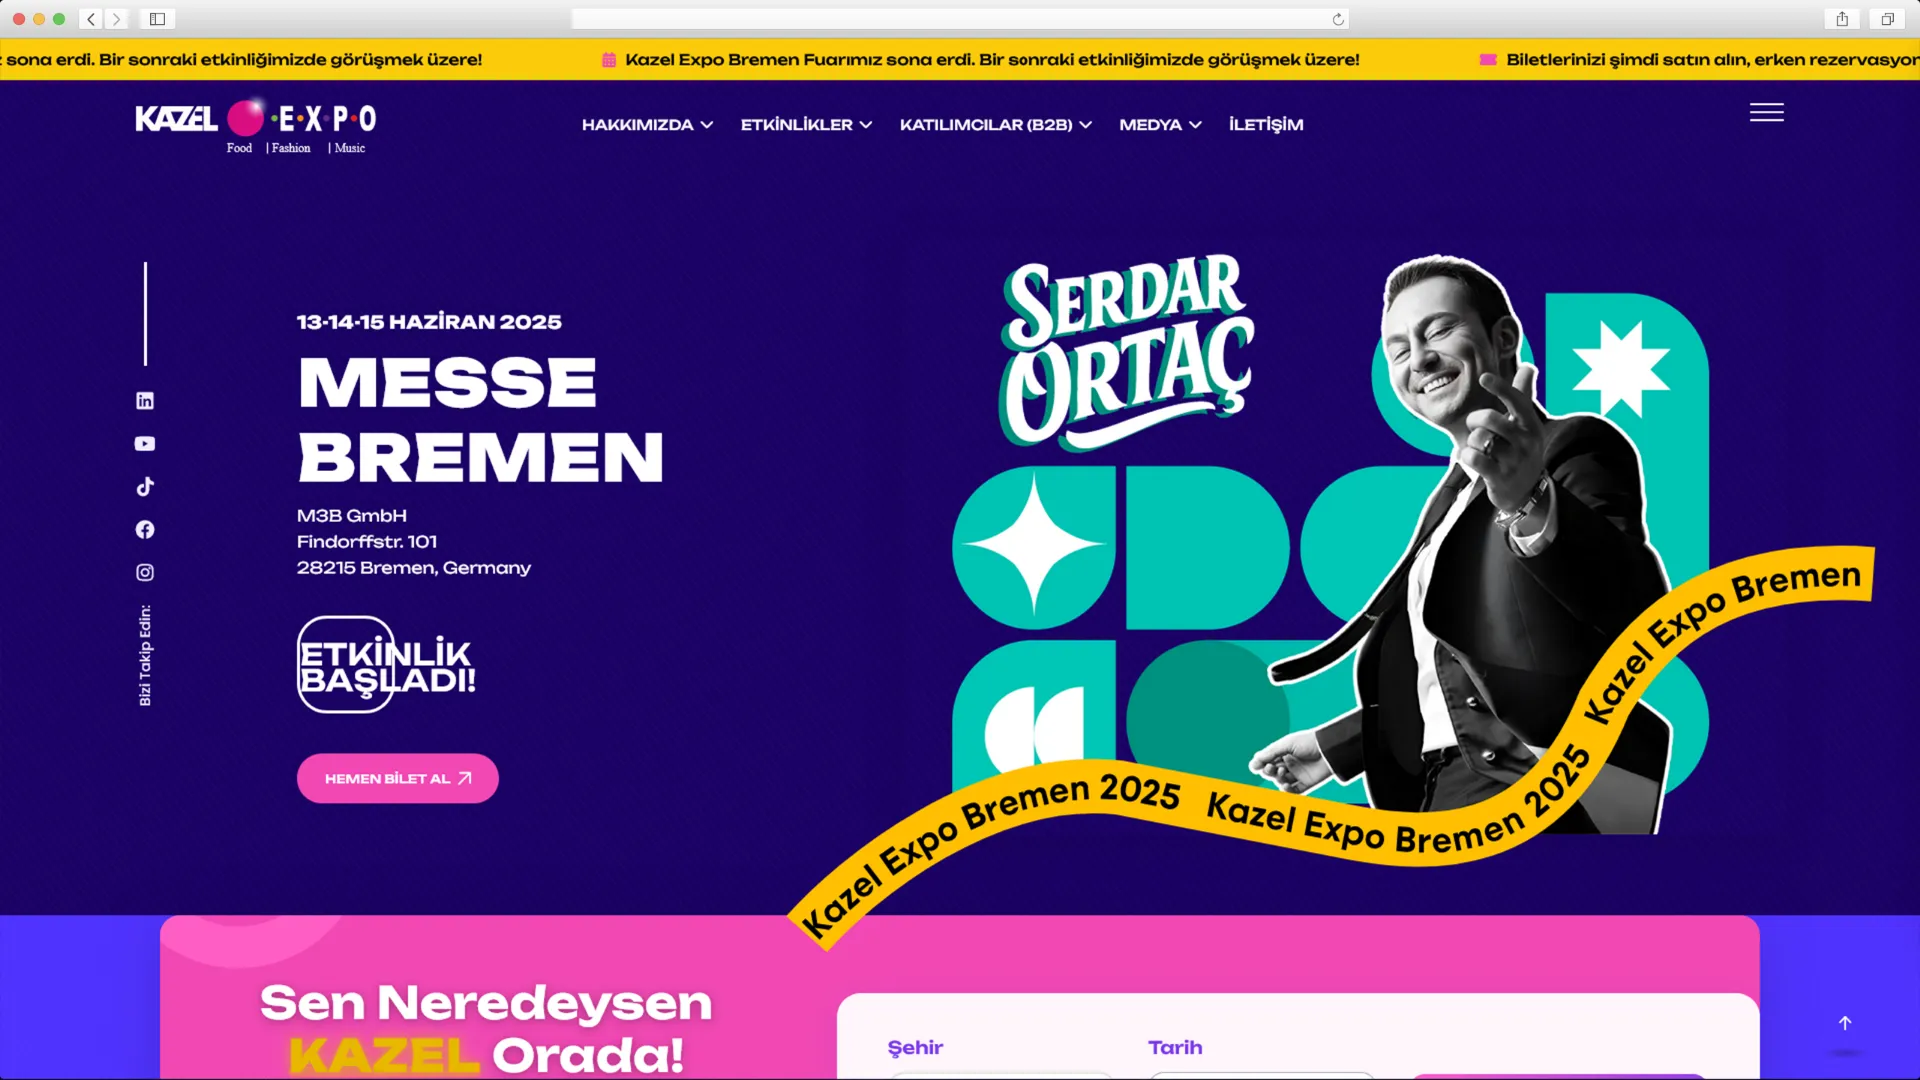Click the browser share icon

[x=1842, y=19]
